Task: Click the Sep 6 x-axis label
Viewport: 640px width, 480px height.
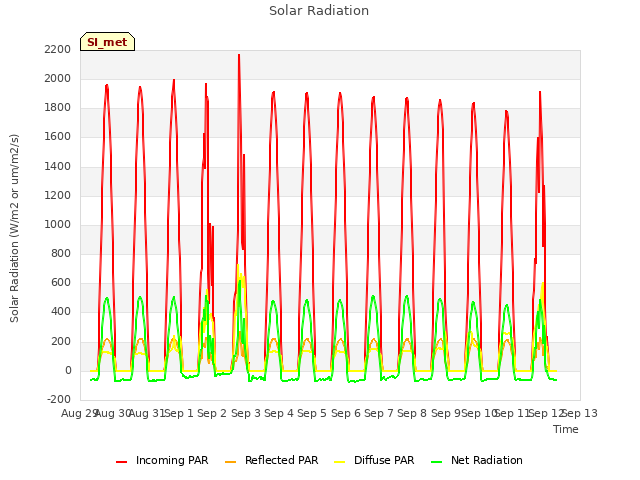Action: [346, 413]
